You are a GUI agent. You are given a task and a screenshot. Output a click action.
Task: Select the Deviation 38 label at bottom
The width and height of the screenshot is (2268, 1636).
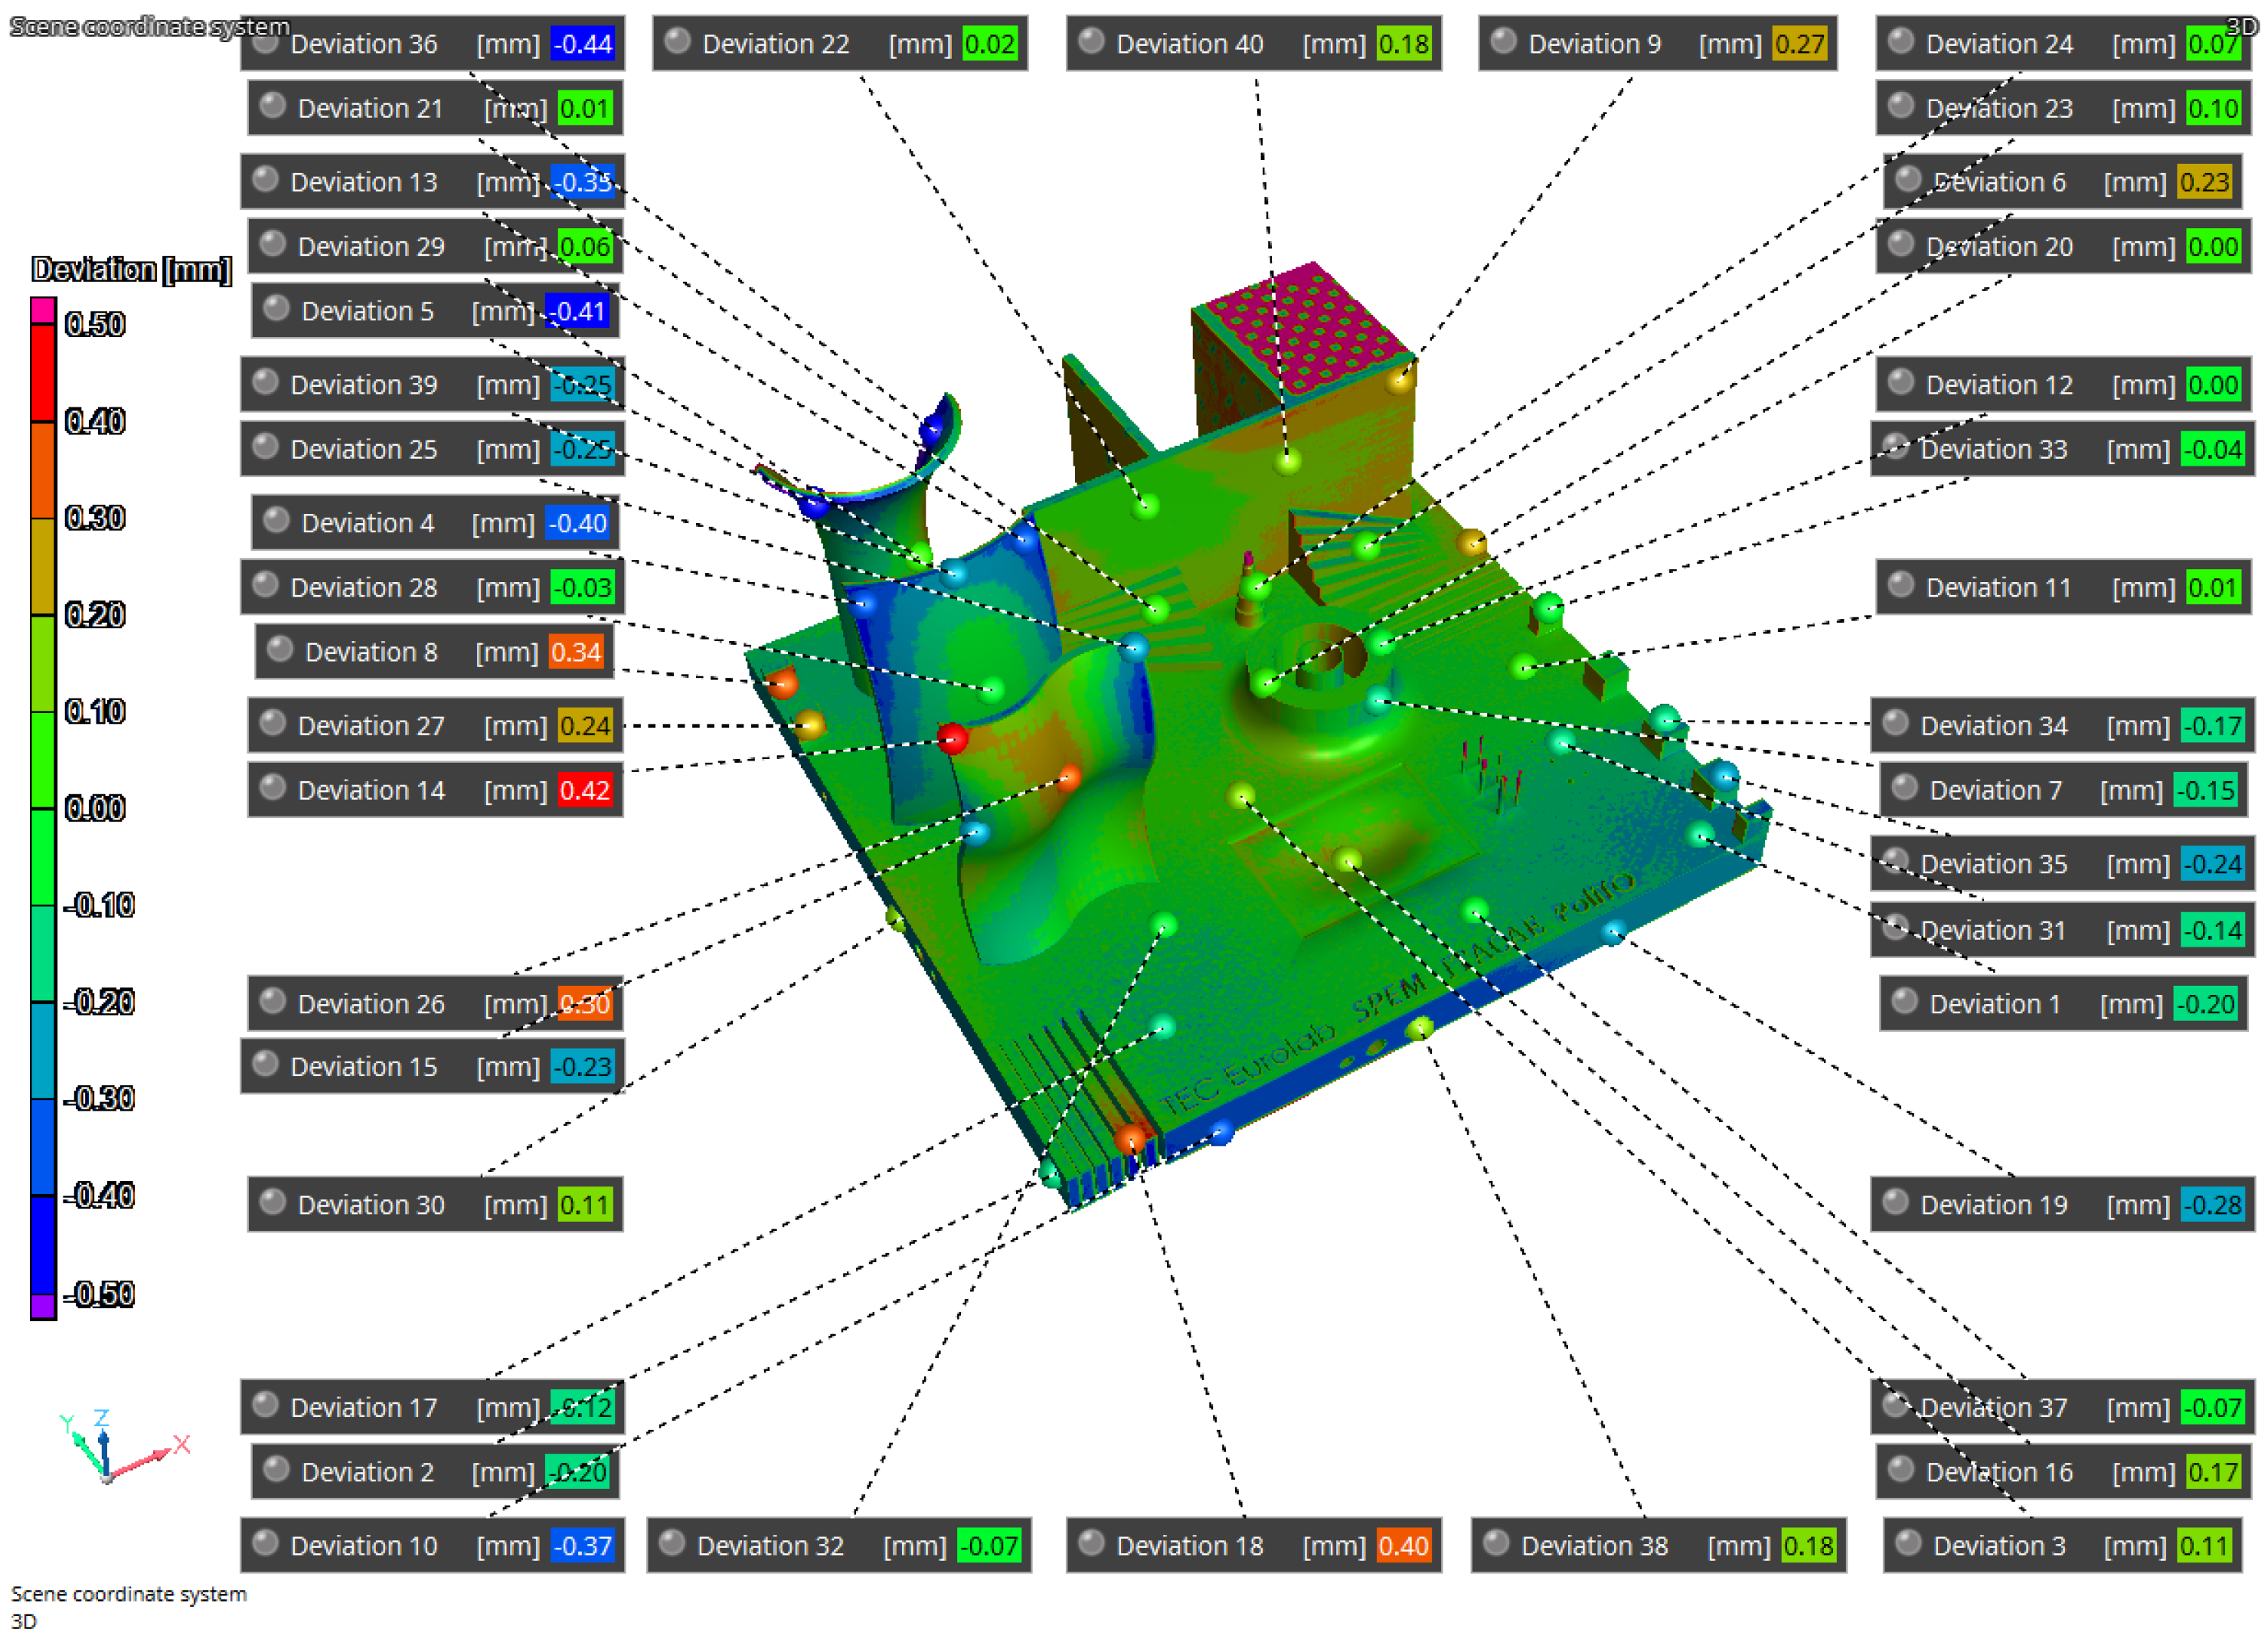(1594, 1546)
